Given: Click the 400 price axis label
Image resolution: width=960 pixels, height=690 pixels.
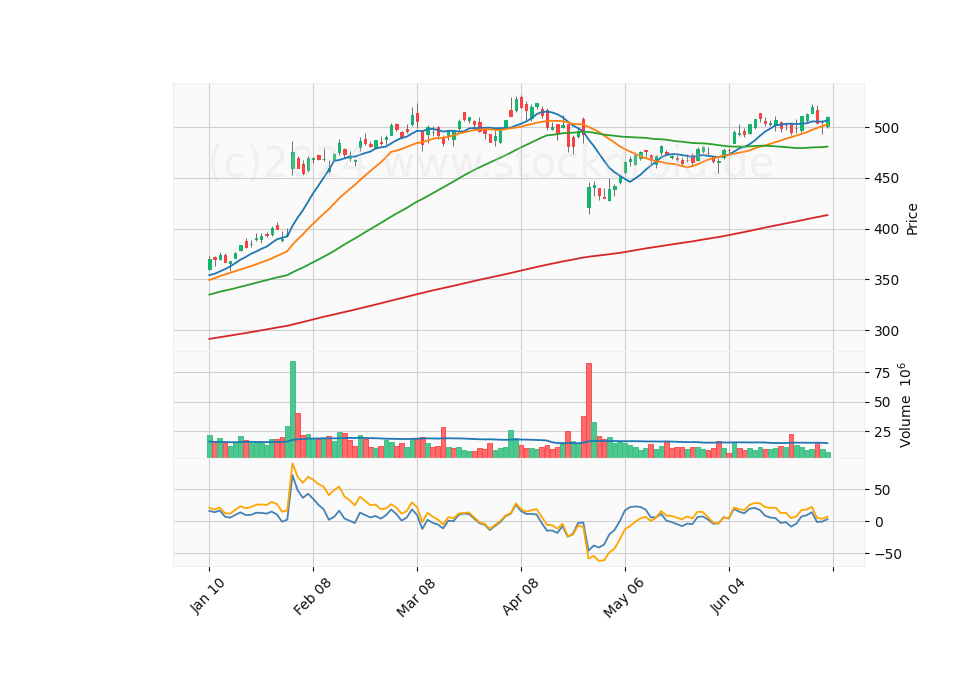Looking at the screenshot, I should click(x=887, y=230).
